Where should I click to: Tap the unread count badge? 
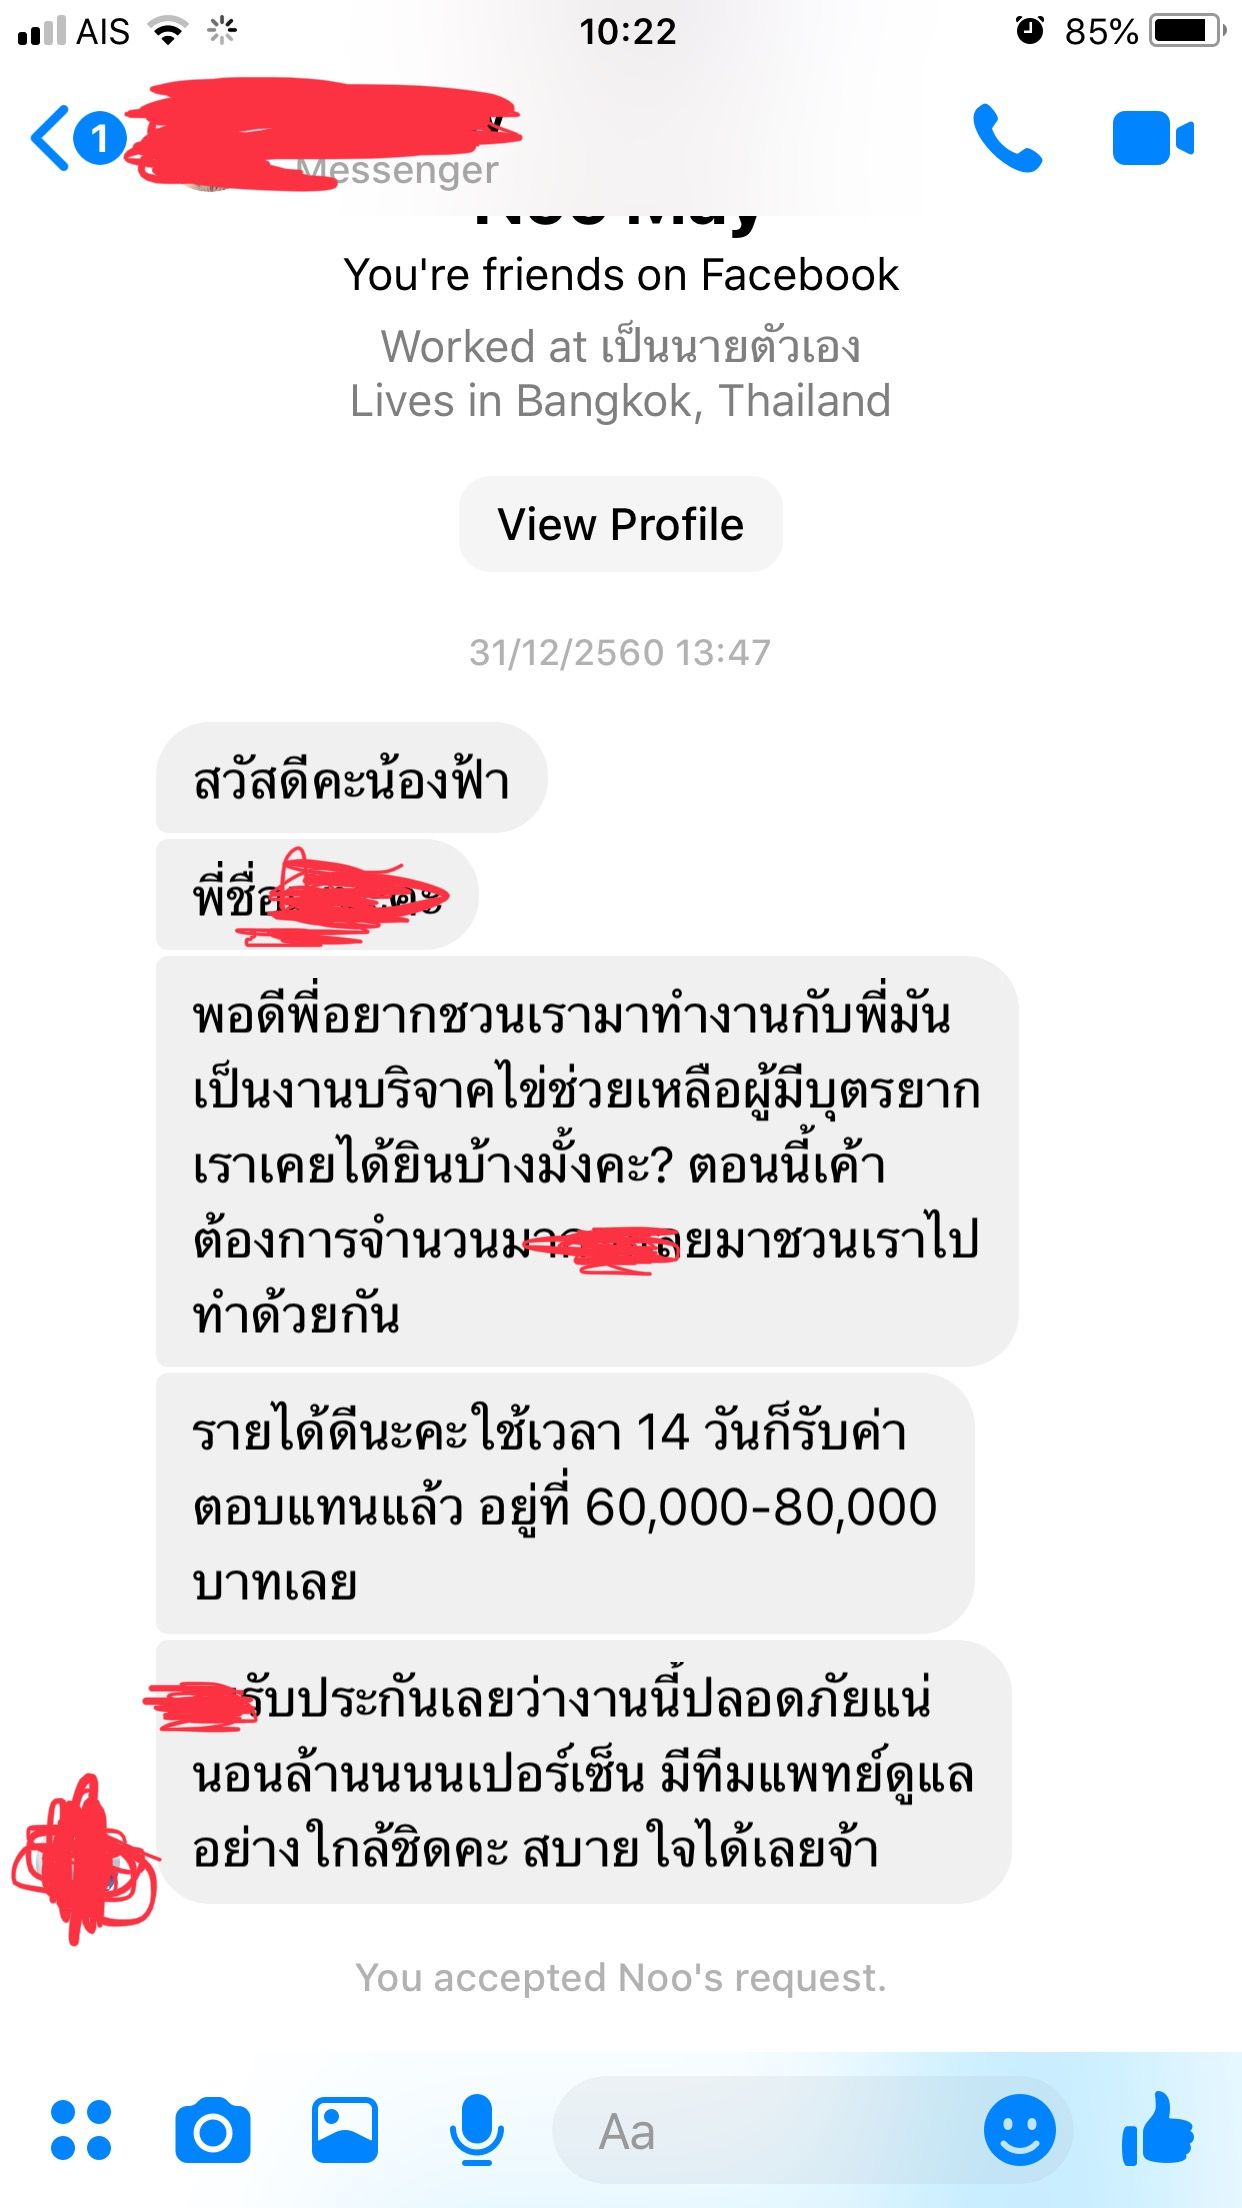tap(99, 138)
